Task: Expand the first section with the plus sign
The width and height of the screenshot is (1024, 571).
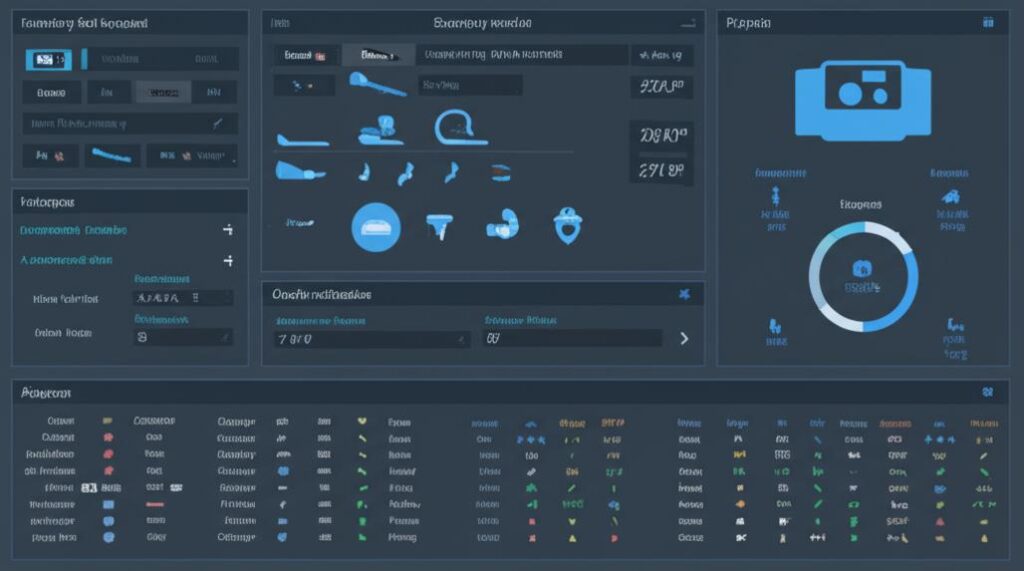Action: (227, 230)
